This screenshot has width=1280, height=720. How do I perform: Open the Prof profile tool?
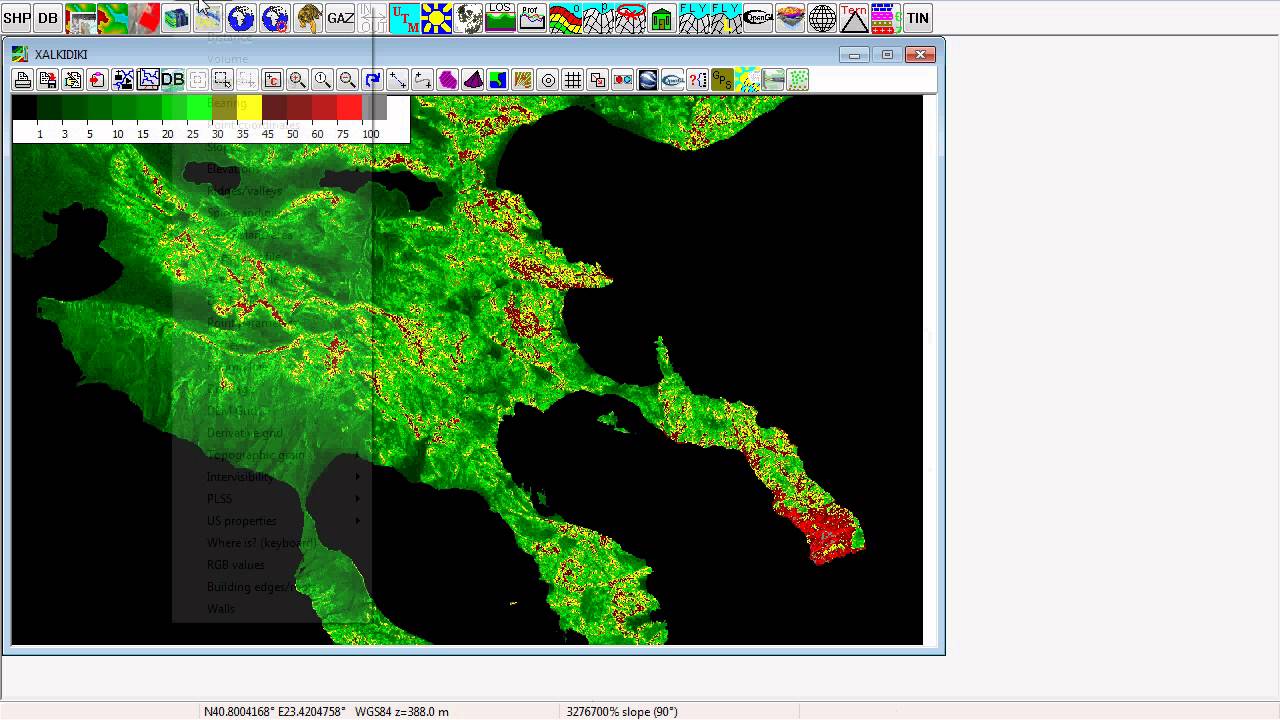[532, 18]
